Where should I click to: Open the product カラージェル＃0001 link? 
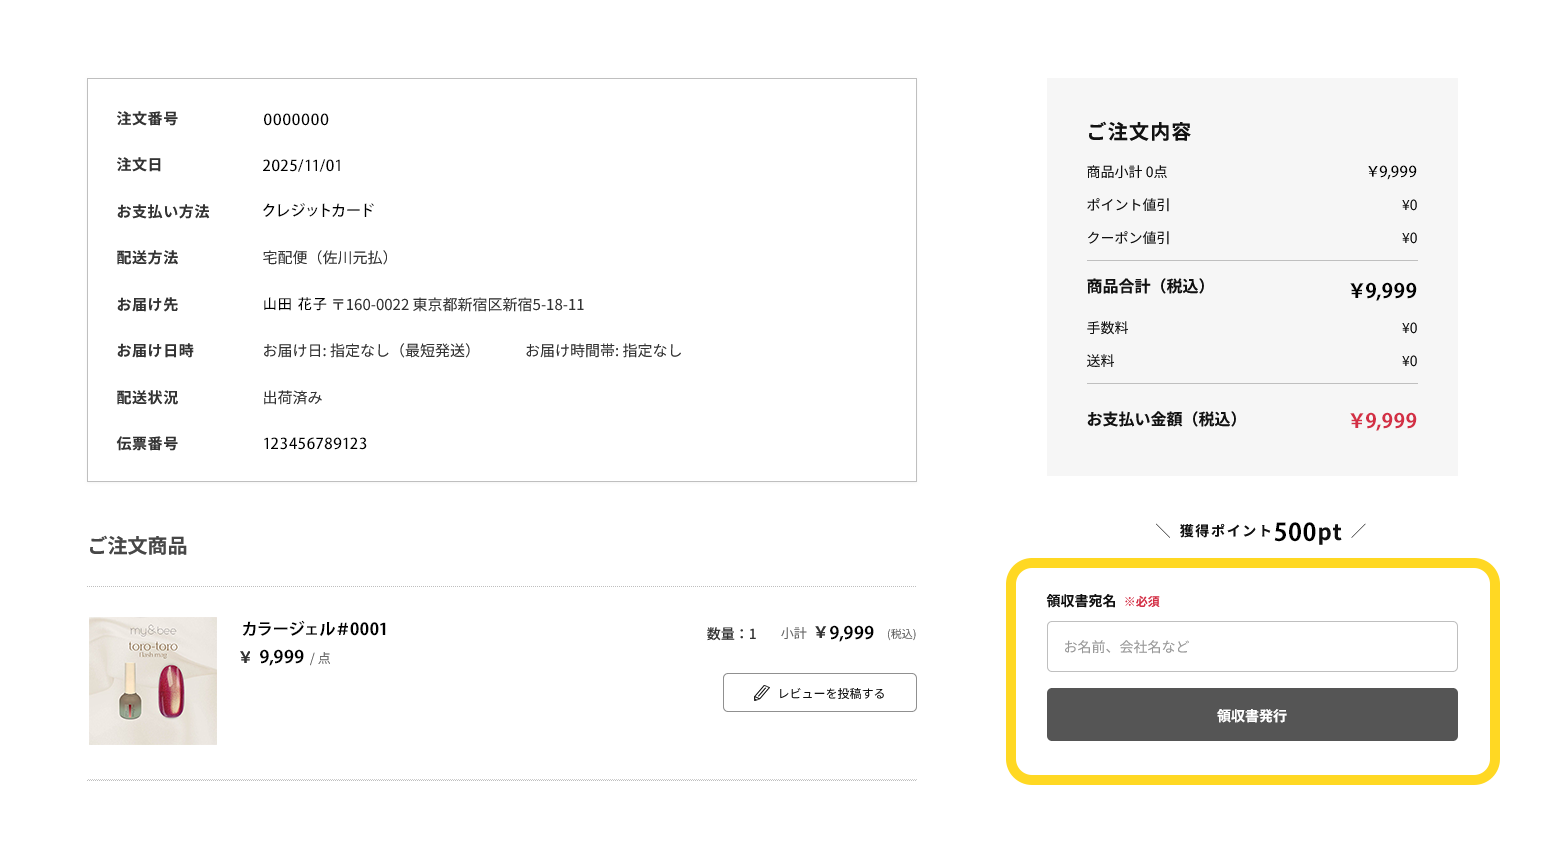[313, 628]
